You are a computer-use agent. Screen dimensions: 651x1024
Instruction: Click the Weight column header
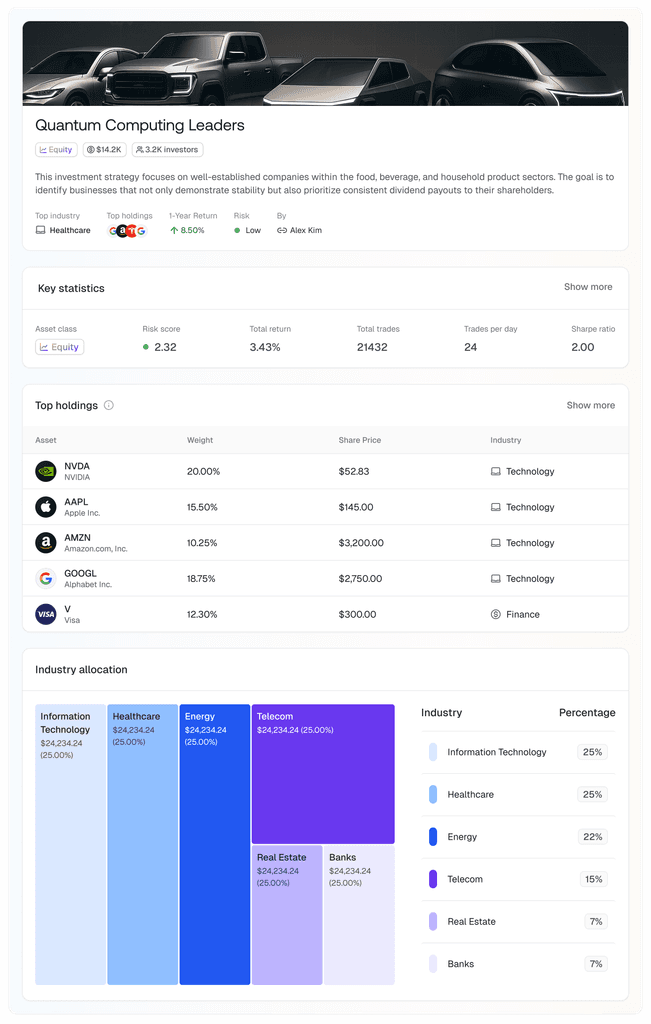[x=200, y=440]
